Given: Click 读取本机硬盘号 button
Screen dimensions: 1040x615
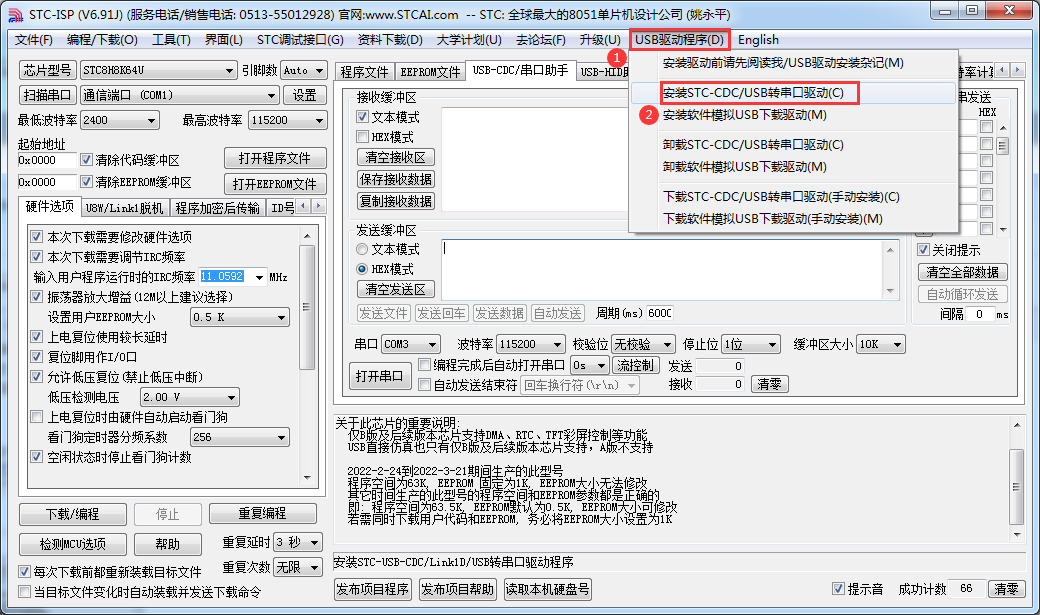Looking at the screenshot, I should pyautogui.click(x=547, y=589).
